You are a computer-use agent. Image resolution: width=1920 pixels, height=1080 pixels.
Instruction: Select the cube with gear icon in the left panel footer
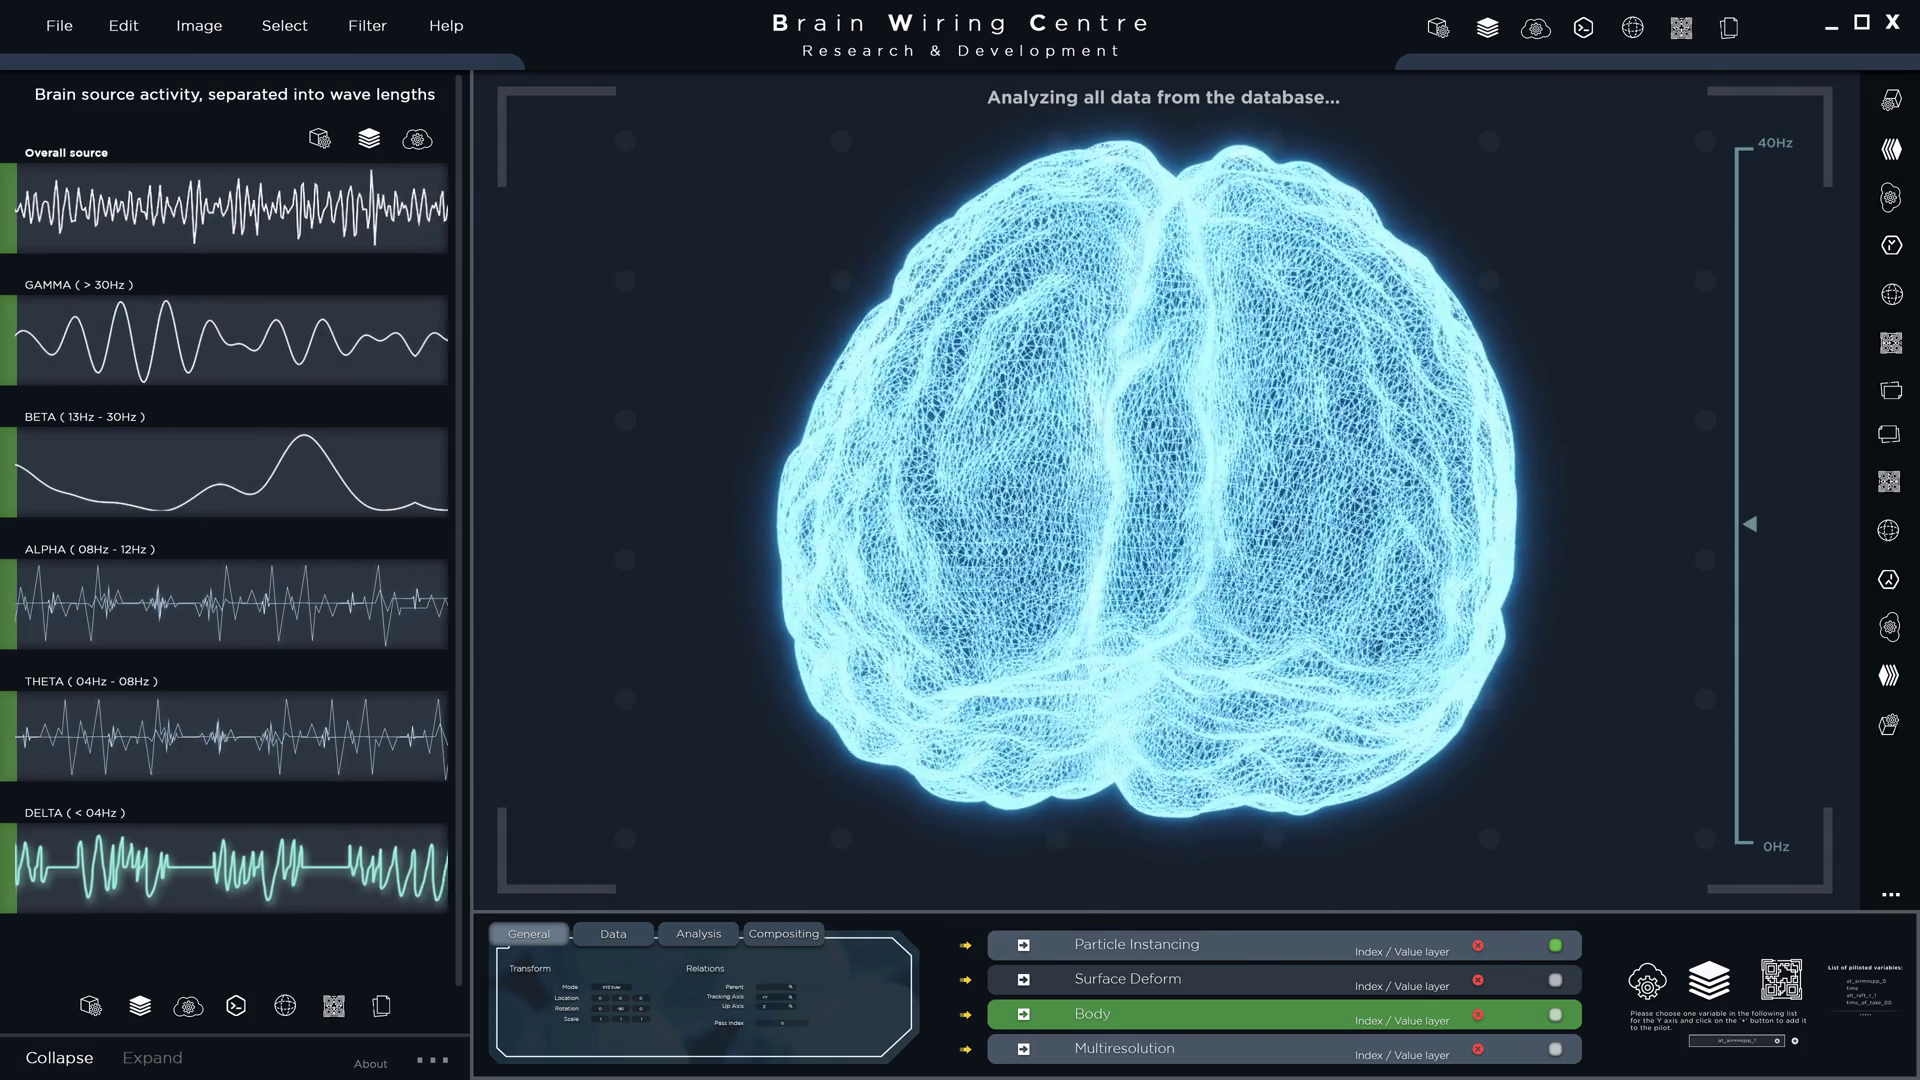pos(91,1006)
